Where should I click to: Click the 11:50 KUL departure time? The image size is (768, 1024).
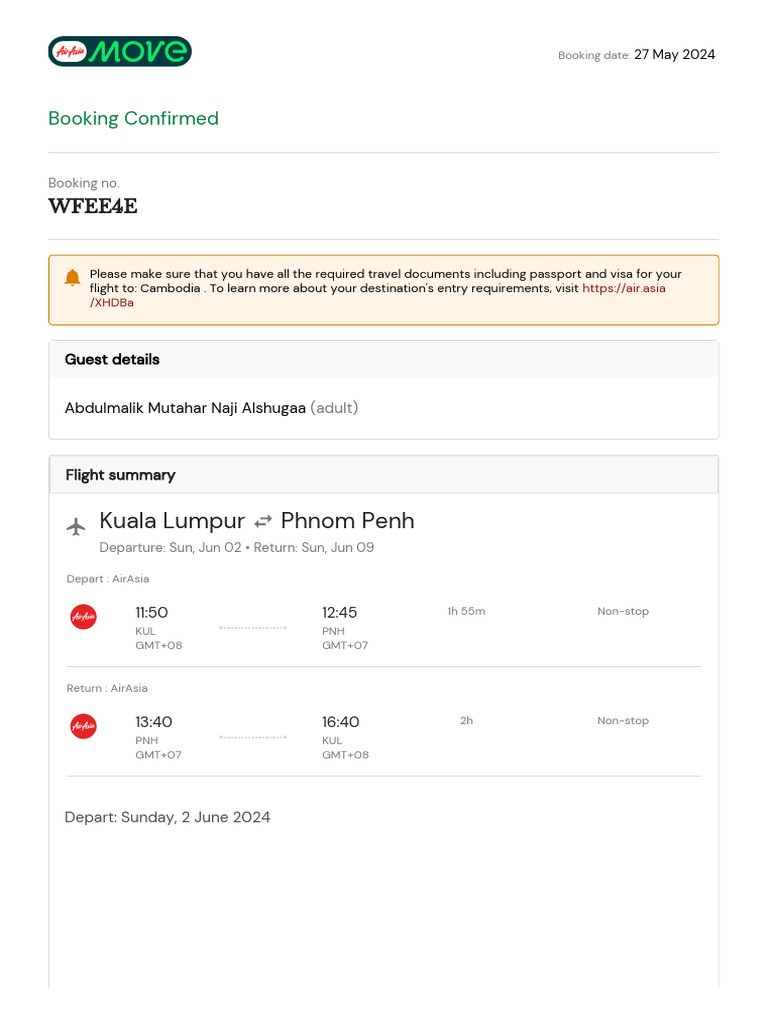152,613
